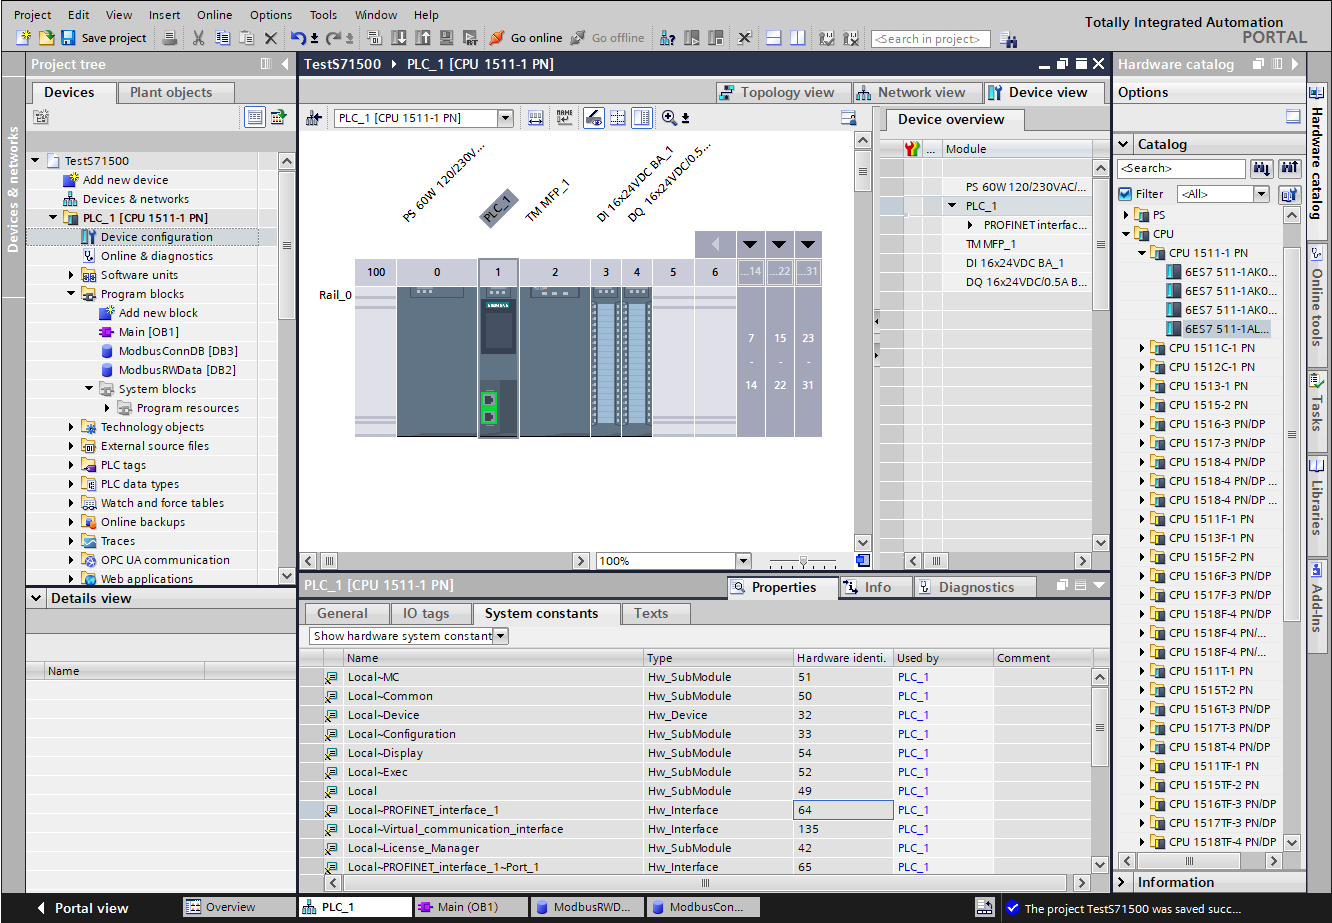Toggle the Filter checkbox in hardware catalog
The height and width of the screenshot is (923, 1332).
click(x=1125, y=194)
